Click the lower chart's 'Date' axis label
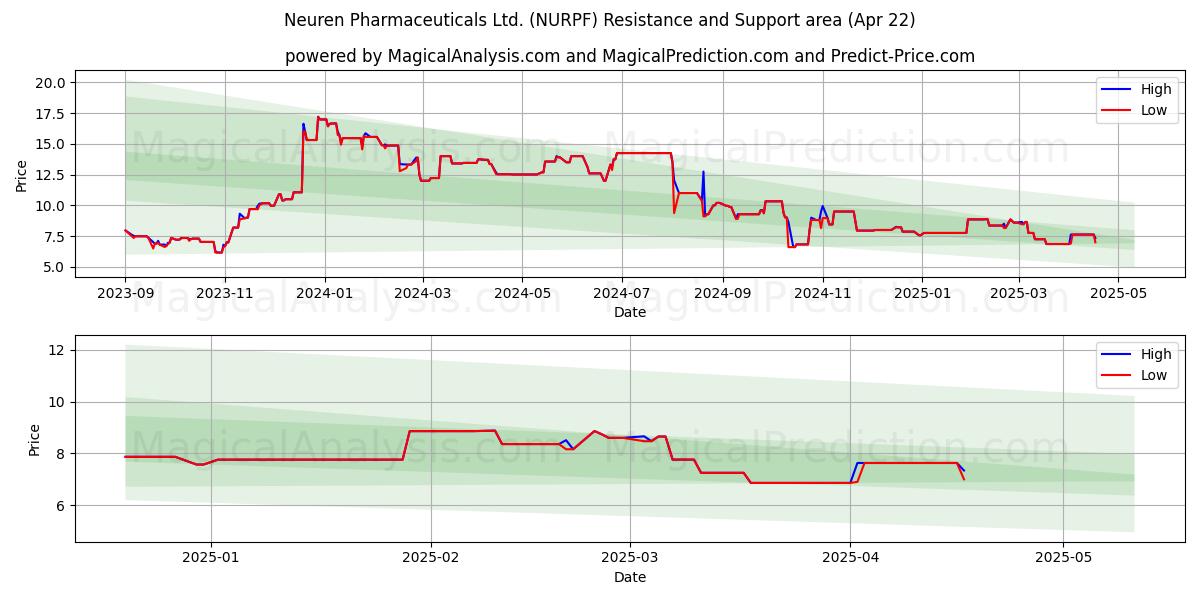 point(630,577)
